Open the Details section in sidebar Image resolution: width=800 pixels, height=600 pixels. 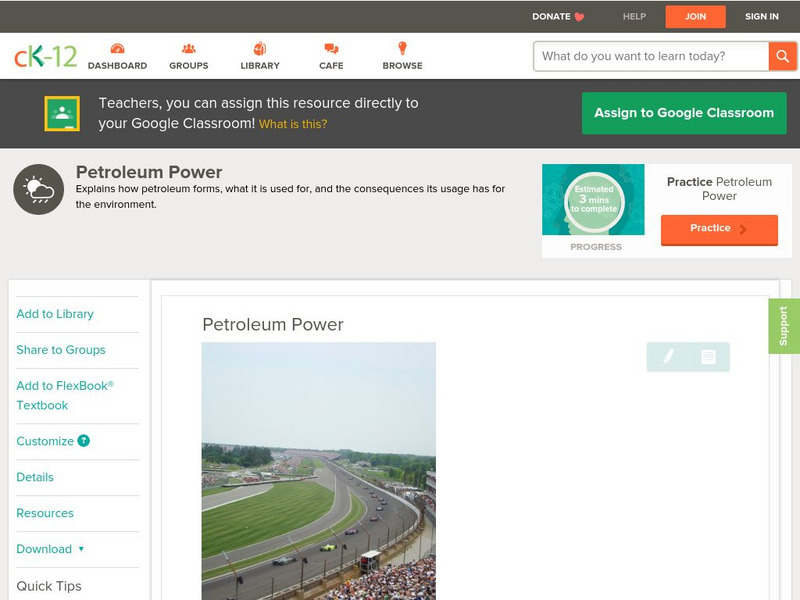(35, 477)
